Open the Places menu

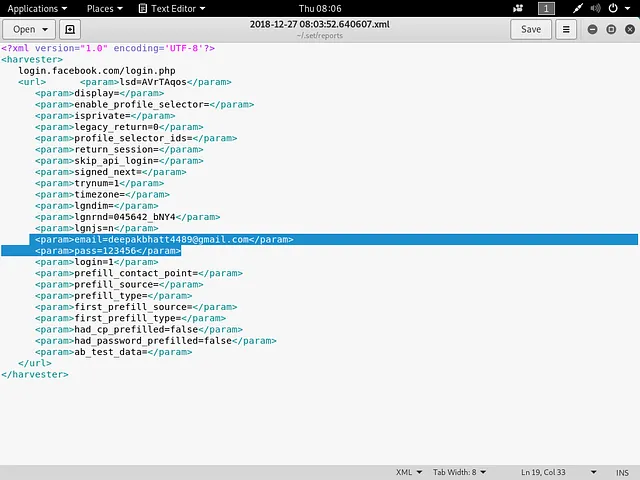(104, 8)
